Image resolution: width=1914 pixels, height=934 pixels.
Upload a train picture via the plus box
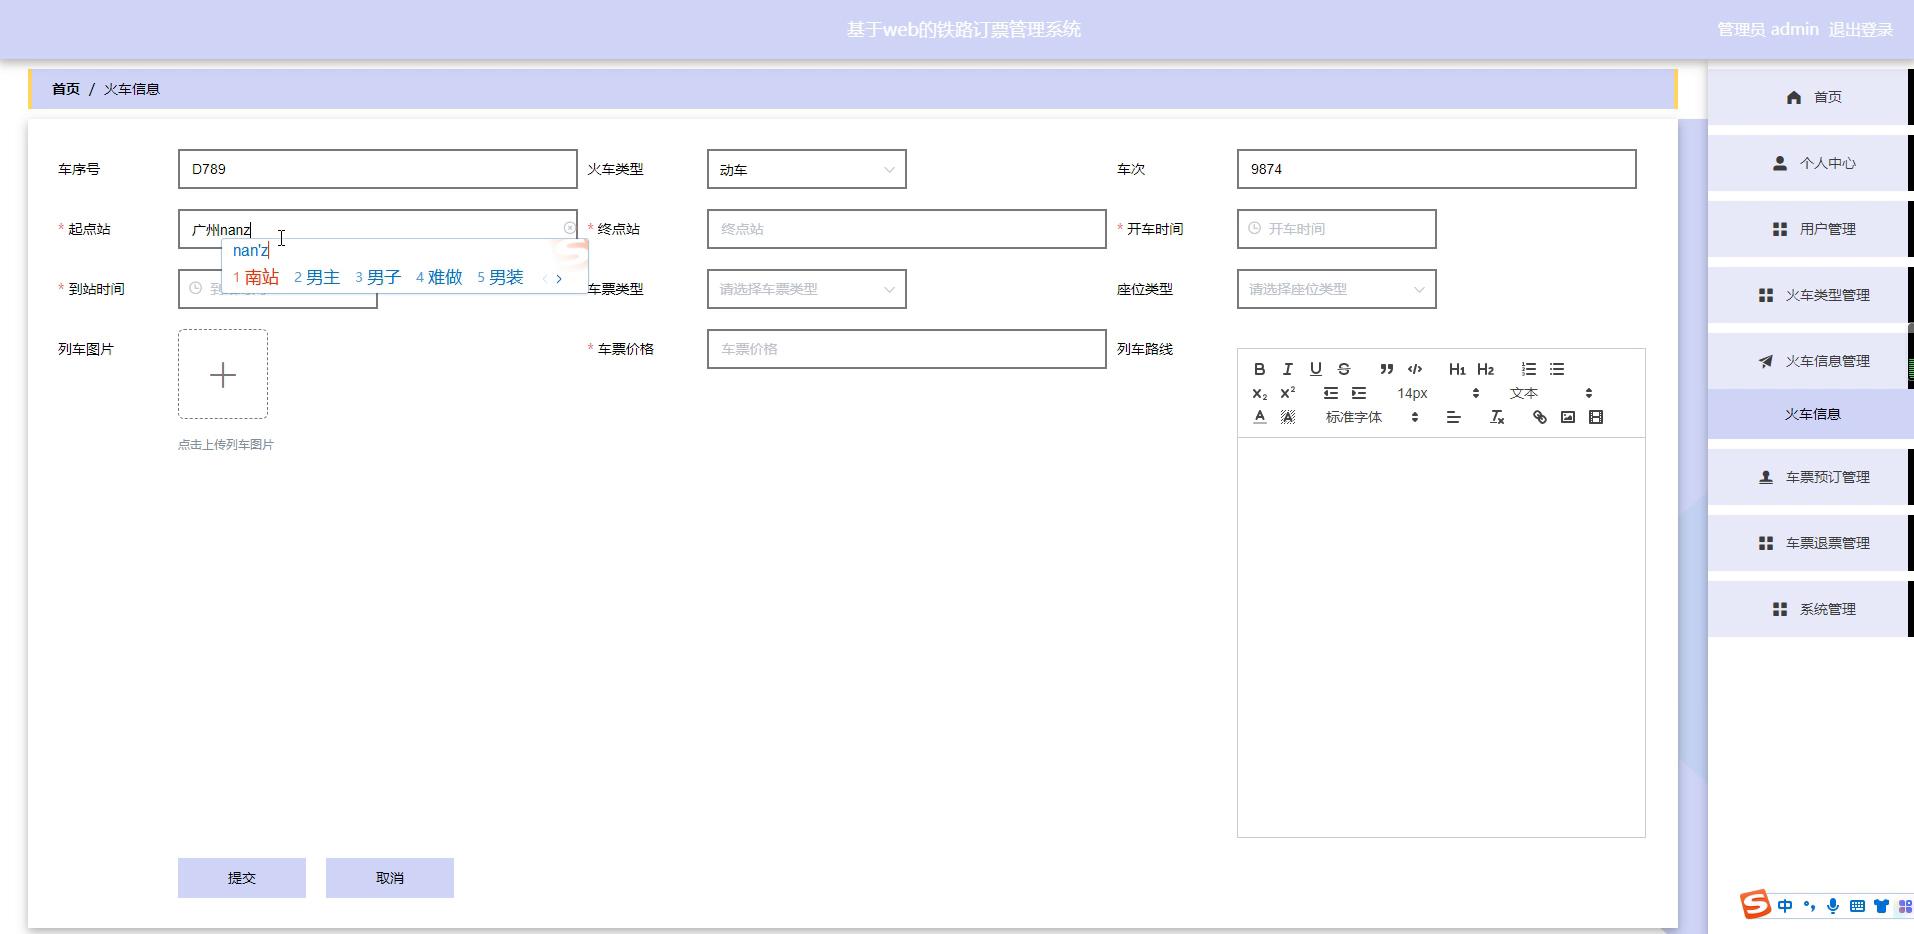(x=223, y=374)
